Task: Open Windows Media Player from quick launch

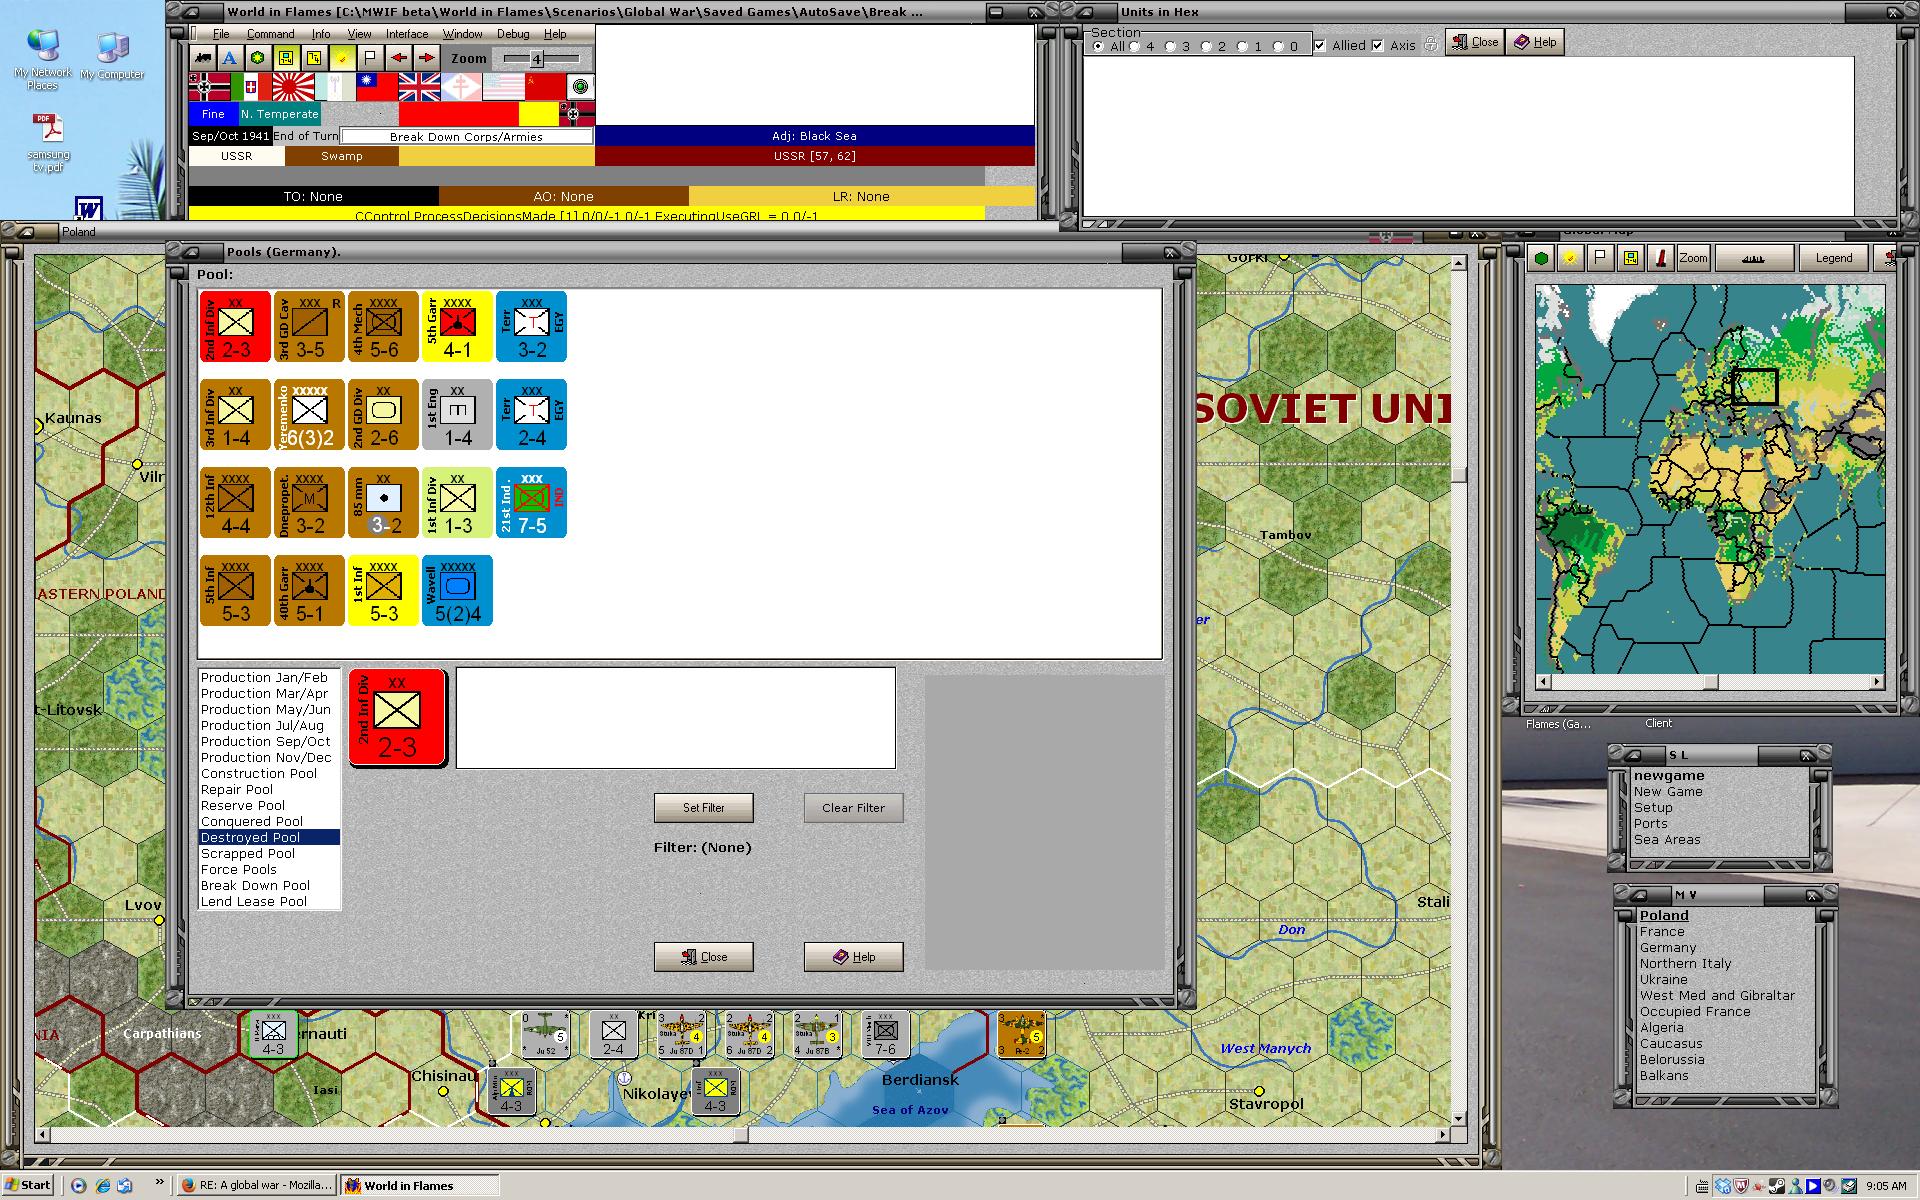Action: (79, 1186)
